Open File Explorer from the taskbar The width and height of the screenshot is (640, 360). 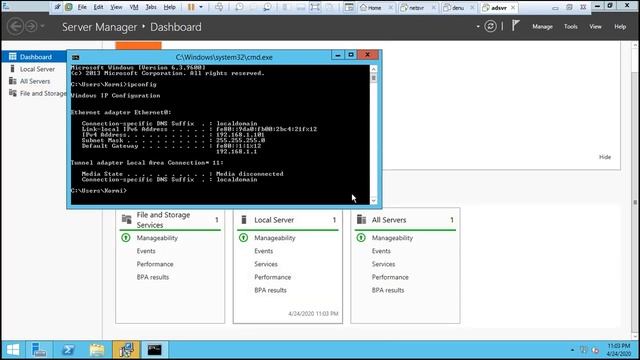point(97,349)
